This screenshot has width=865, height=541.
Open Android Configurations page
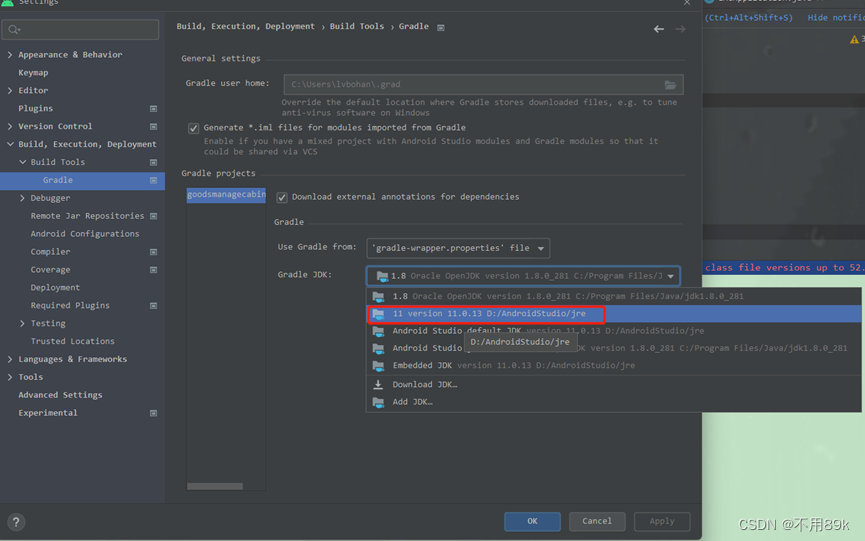click(x=85, y=234)
